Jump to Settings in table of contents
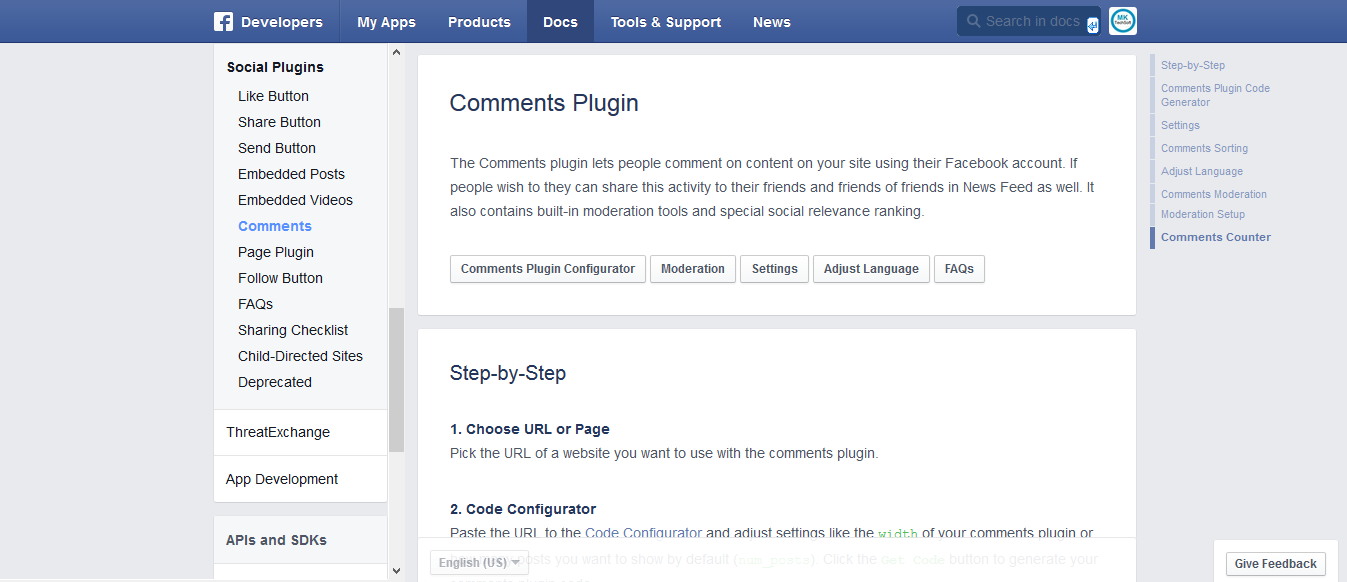Viewport: 1347px width, 582px height. point(1180,125)
